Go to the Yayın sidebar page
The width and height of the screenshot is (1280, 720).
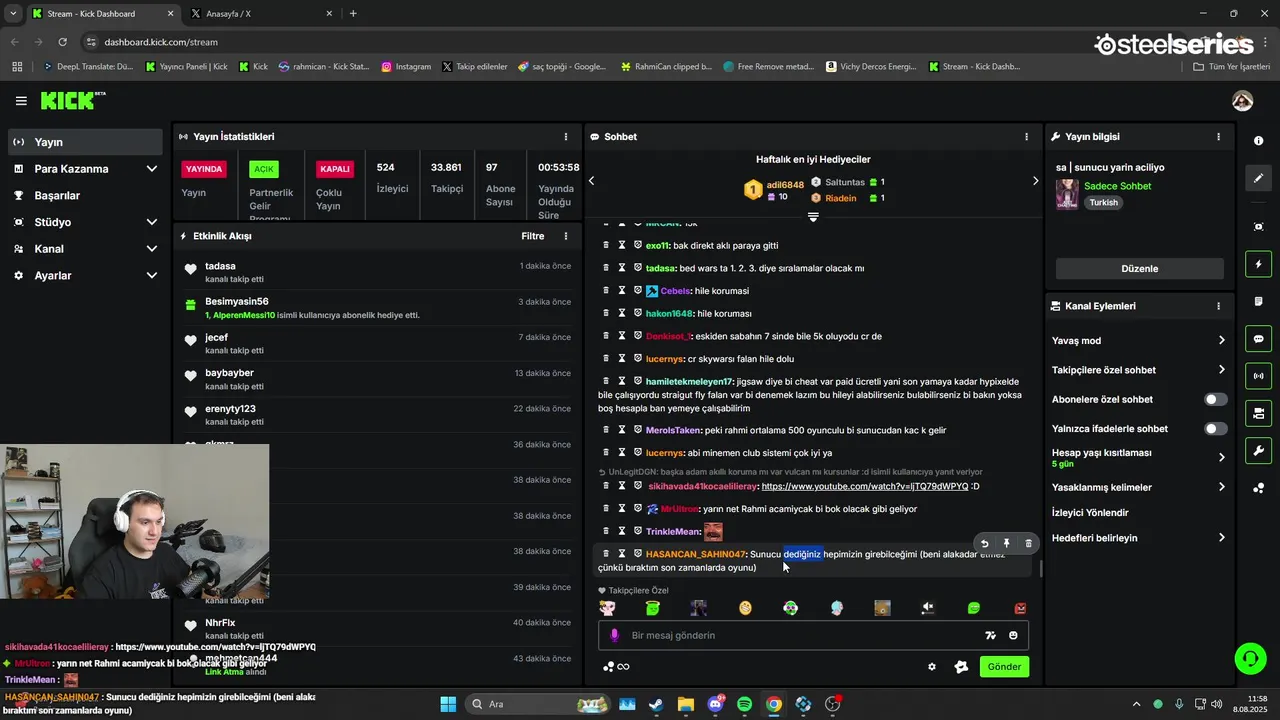85,142
